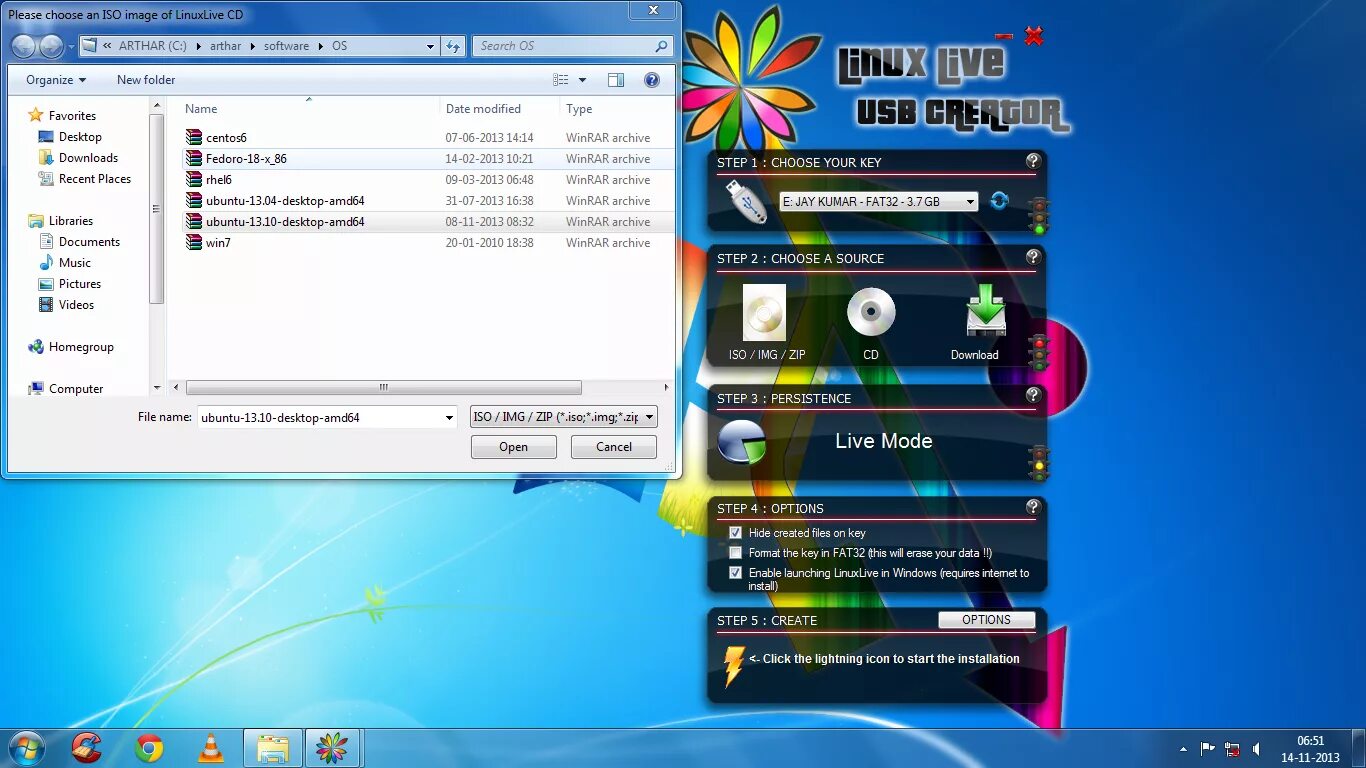Click the software breadcrumb in address bar
1366x768 pixels.
tap(286, 46)
